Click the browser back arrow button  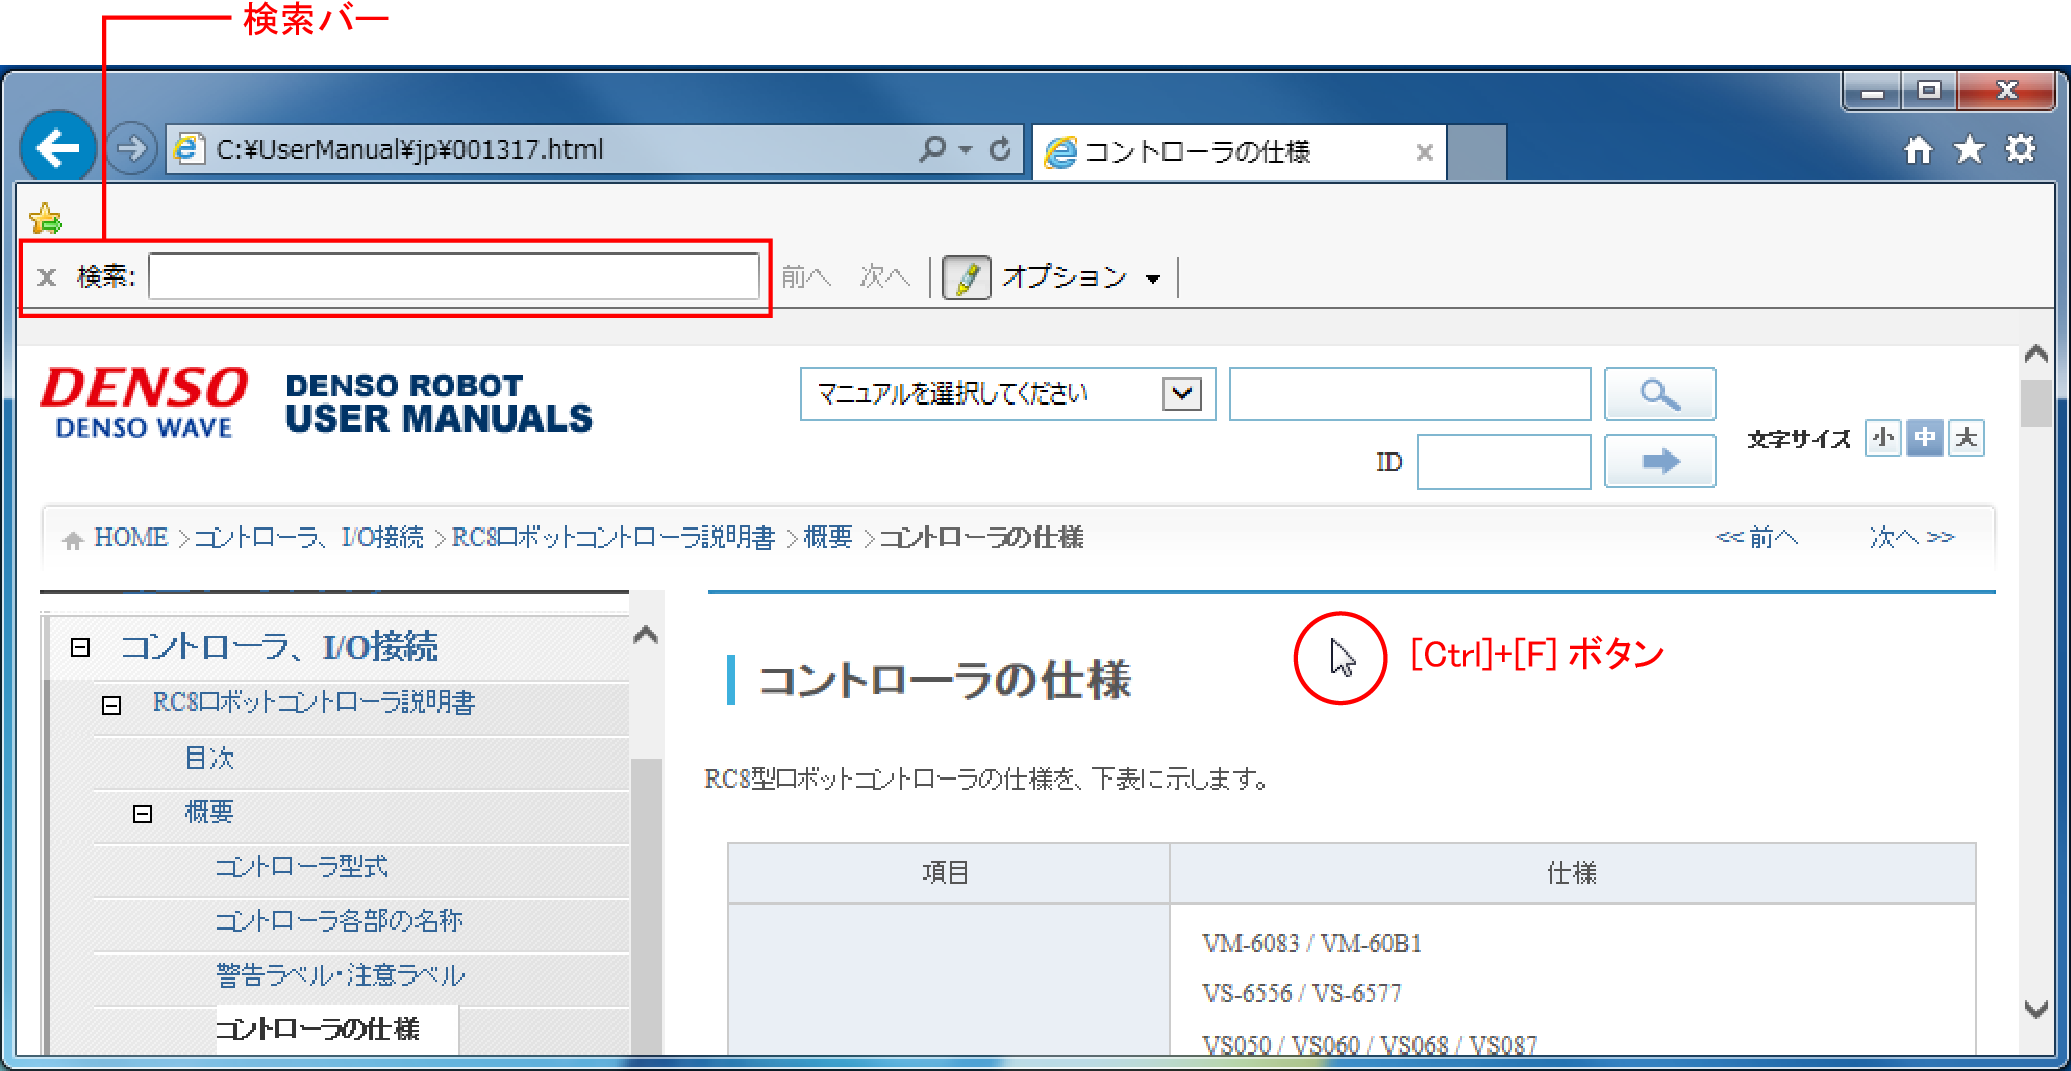click(x=57, y=149)
